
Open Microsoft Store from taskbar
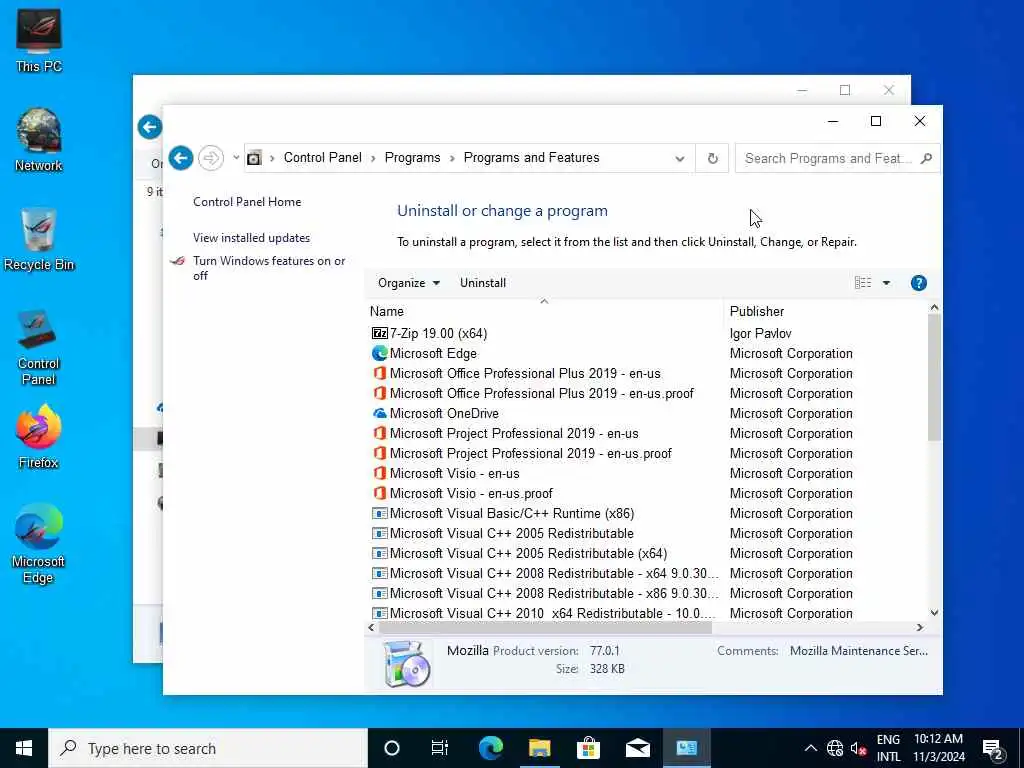(x=588, y=748)
